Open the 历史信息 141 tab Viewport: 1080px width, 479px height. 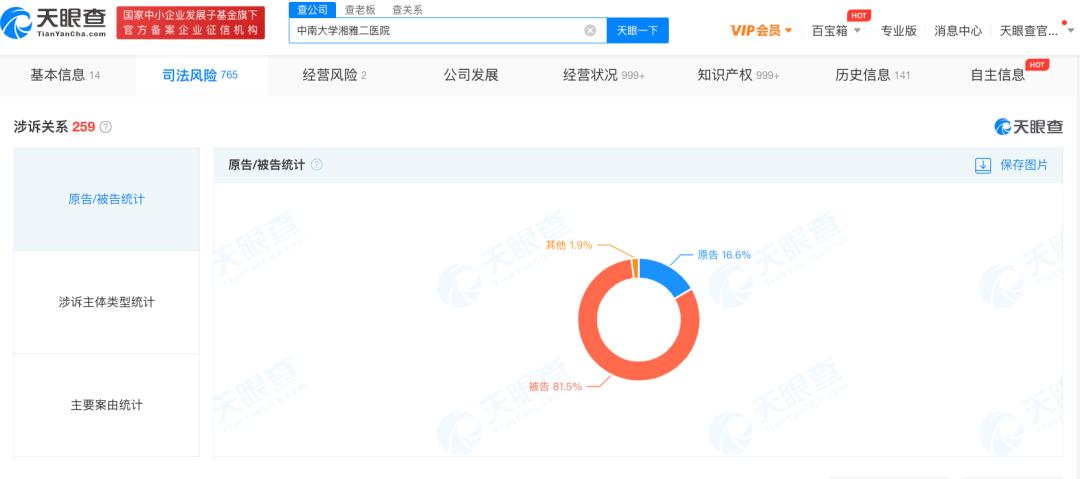click(873, 75)
